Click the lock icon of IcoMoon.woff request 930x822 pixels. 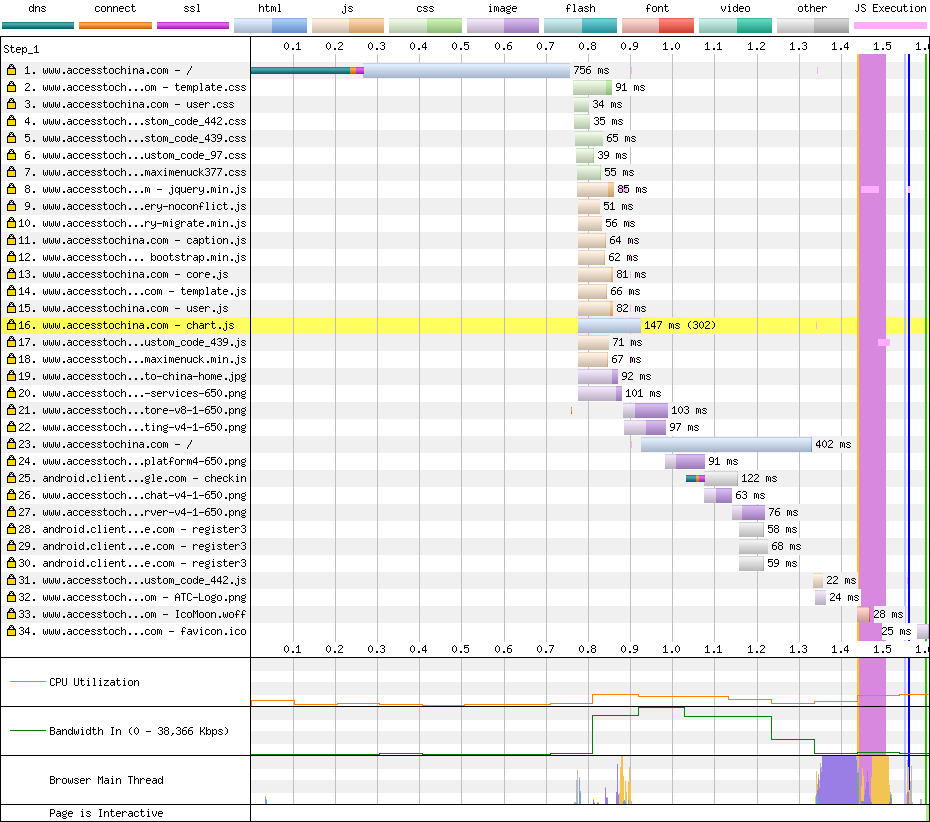pos(11,614)
